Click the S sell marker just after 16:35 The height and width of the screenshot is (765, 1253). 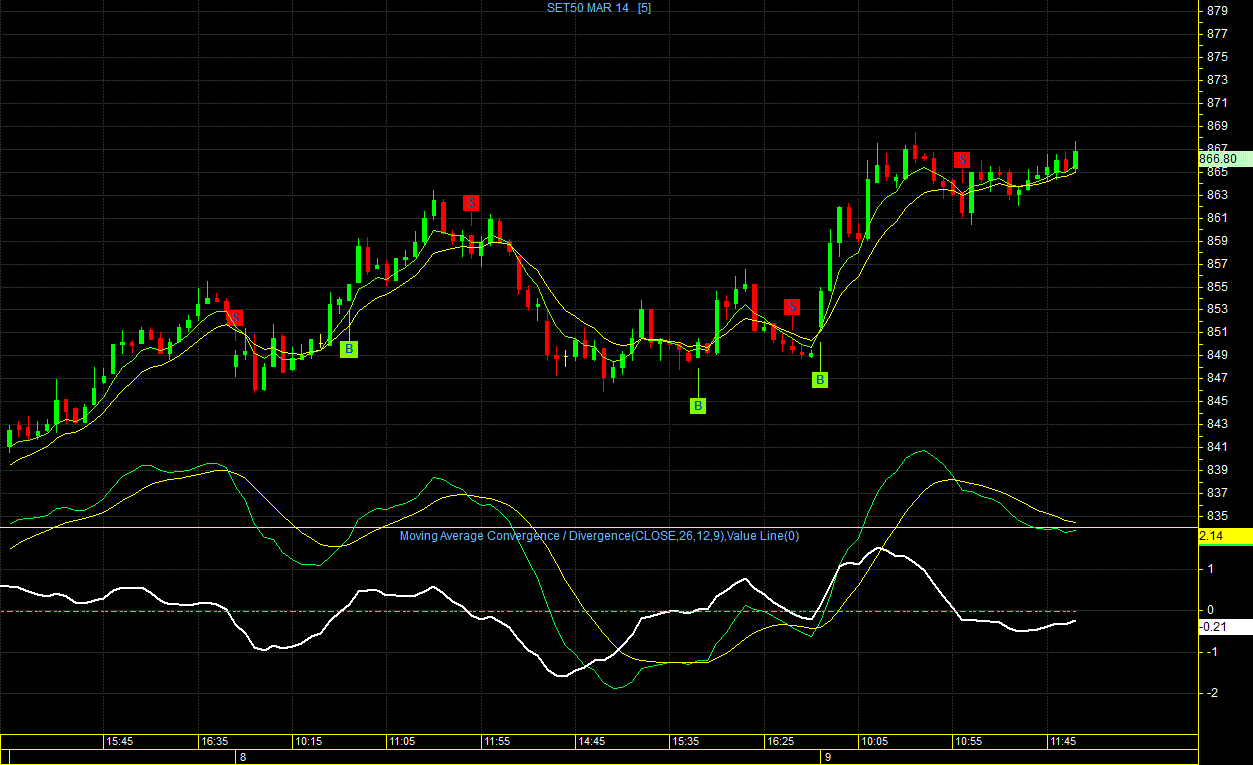tap(235, 318)
